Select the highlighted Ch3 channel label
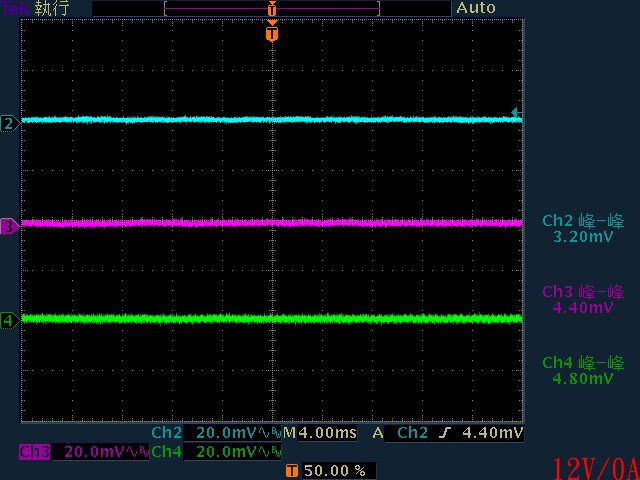The width and height of the screenshot is (640, 480). click(34, 452)
